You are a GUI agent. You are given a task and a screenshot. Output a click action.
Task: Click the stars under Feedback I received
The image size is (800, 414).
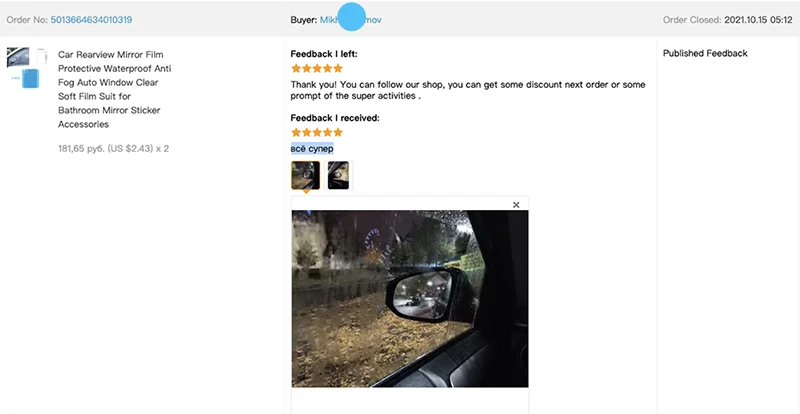[x=317, y=133]
